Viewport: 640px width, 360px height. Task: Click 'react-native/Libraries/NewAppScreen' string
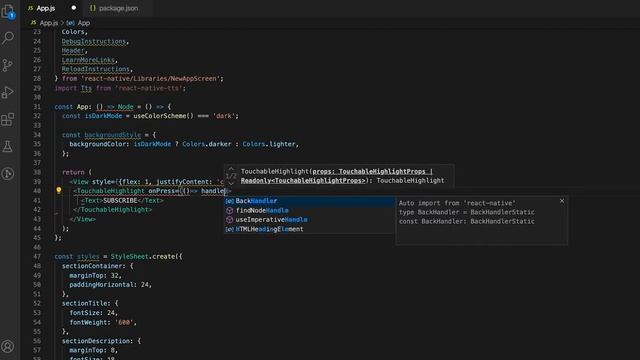click(151, 78)
